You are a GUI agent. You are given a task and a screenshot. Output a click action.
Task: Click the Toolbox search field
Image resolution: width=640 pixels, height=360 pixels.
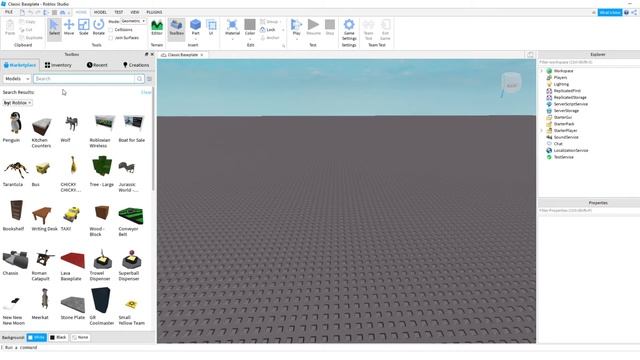[x=84, y=78]
